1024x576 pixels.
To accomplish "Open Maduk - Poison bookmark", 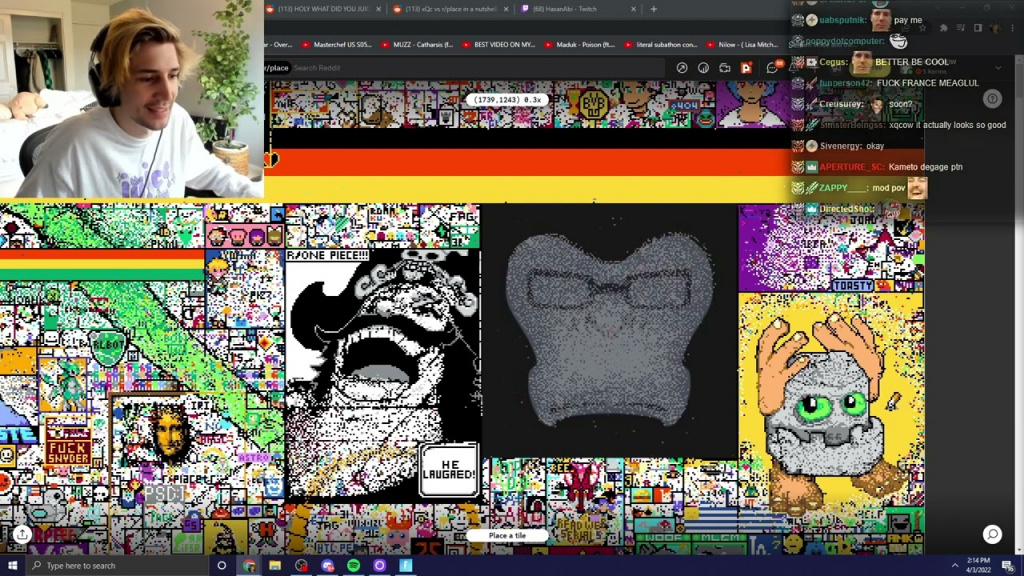I will tap(580, 44).
